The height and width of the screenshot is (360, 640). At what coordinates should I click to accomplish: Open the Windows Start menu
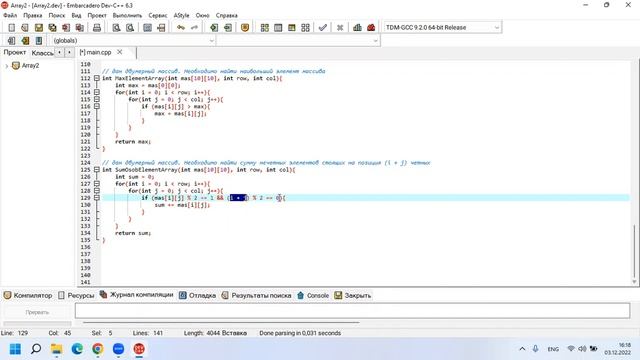(x=15, y=349)
